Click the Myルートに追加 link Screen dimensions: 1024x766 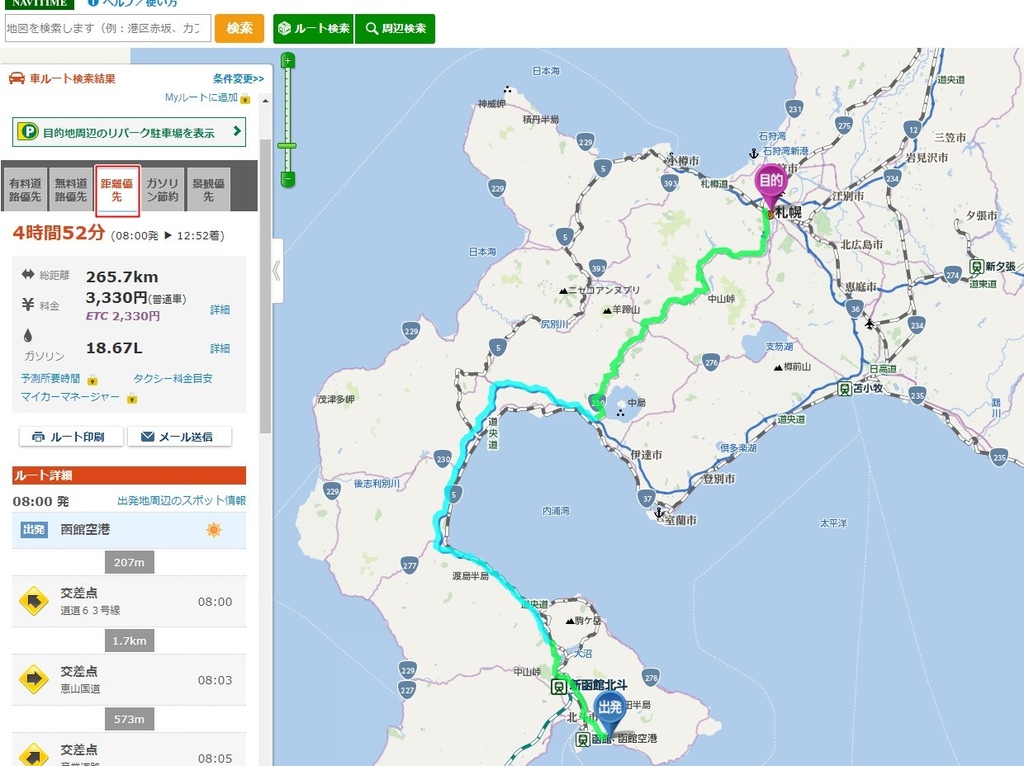coord(201,97)
